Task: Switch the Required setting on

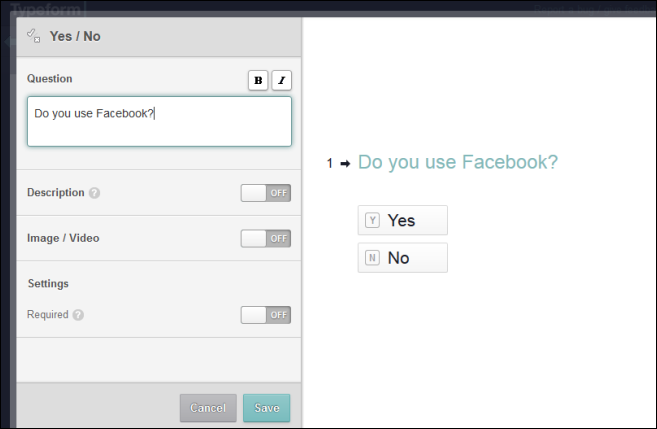Action: click(x=265, y=315)
